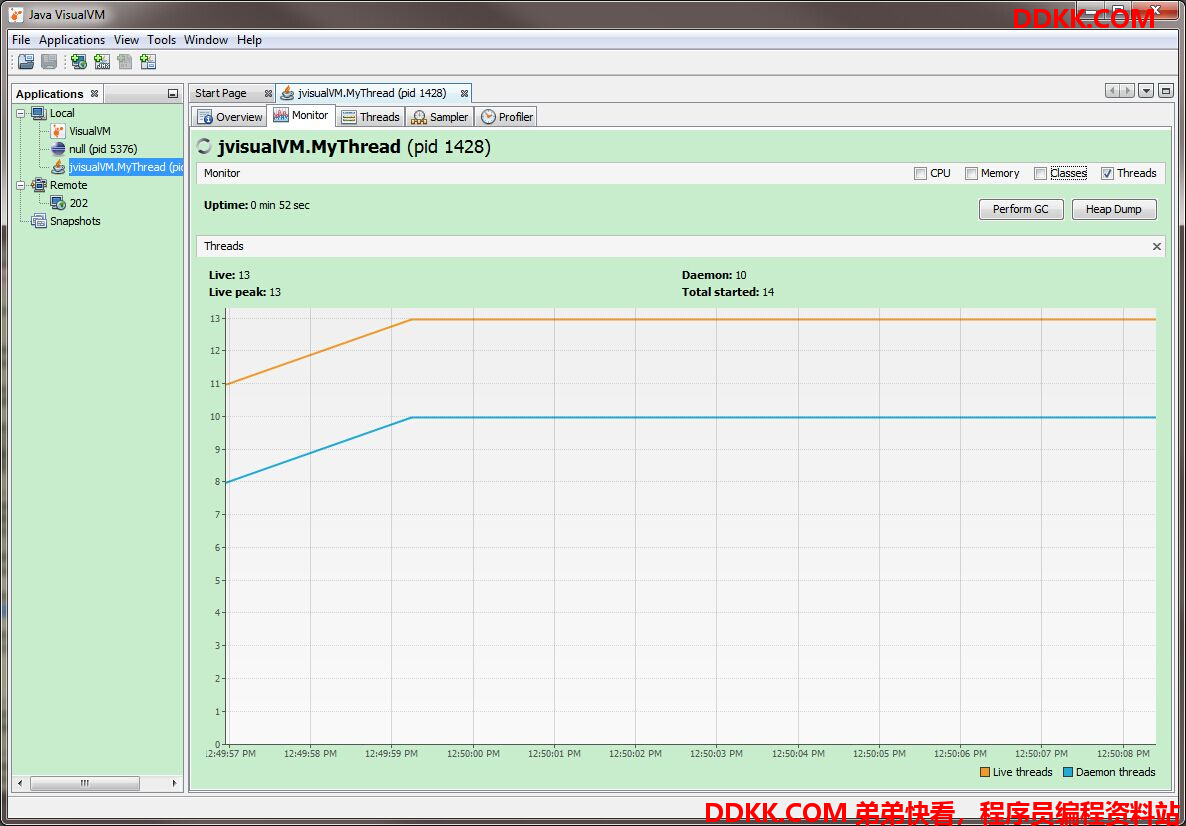Screen dimensions: 1186x826
Task: Click the Applications panel scrollbar left arrow
Action: (x=20, y=784)
